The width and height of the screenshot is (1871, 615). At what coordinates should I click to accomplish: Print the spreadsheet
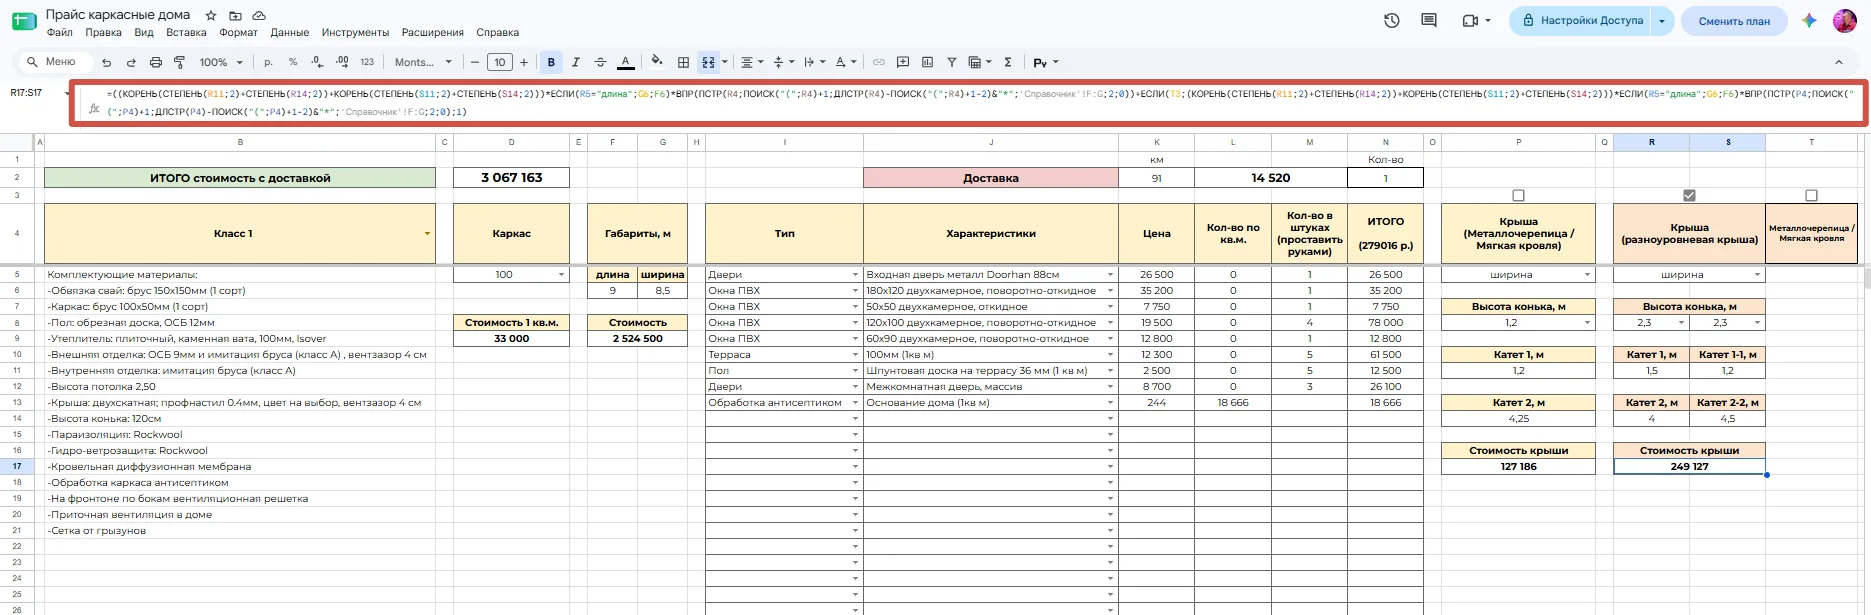point(155,62)
